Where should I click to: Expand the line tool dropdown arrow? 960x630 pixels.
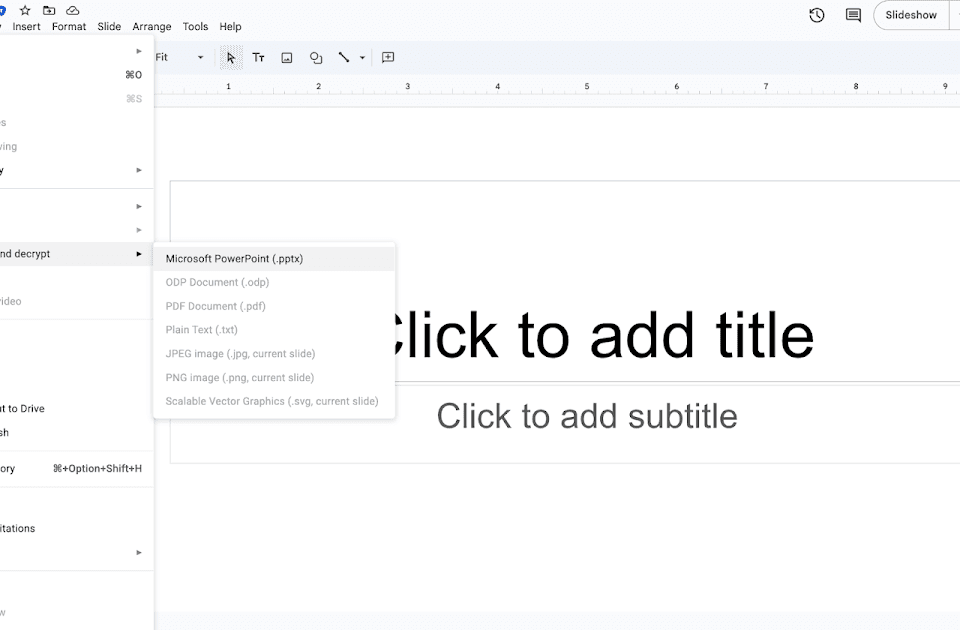tap(362, 58)
